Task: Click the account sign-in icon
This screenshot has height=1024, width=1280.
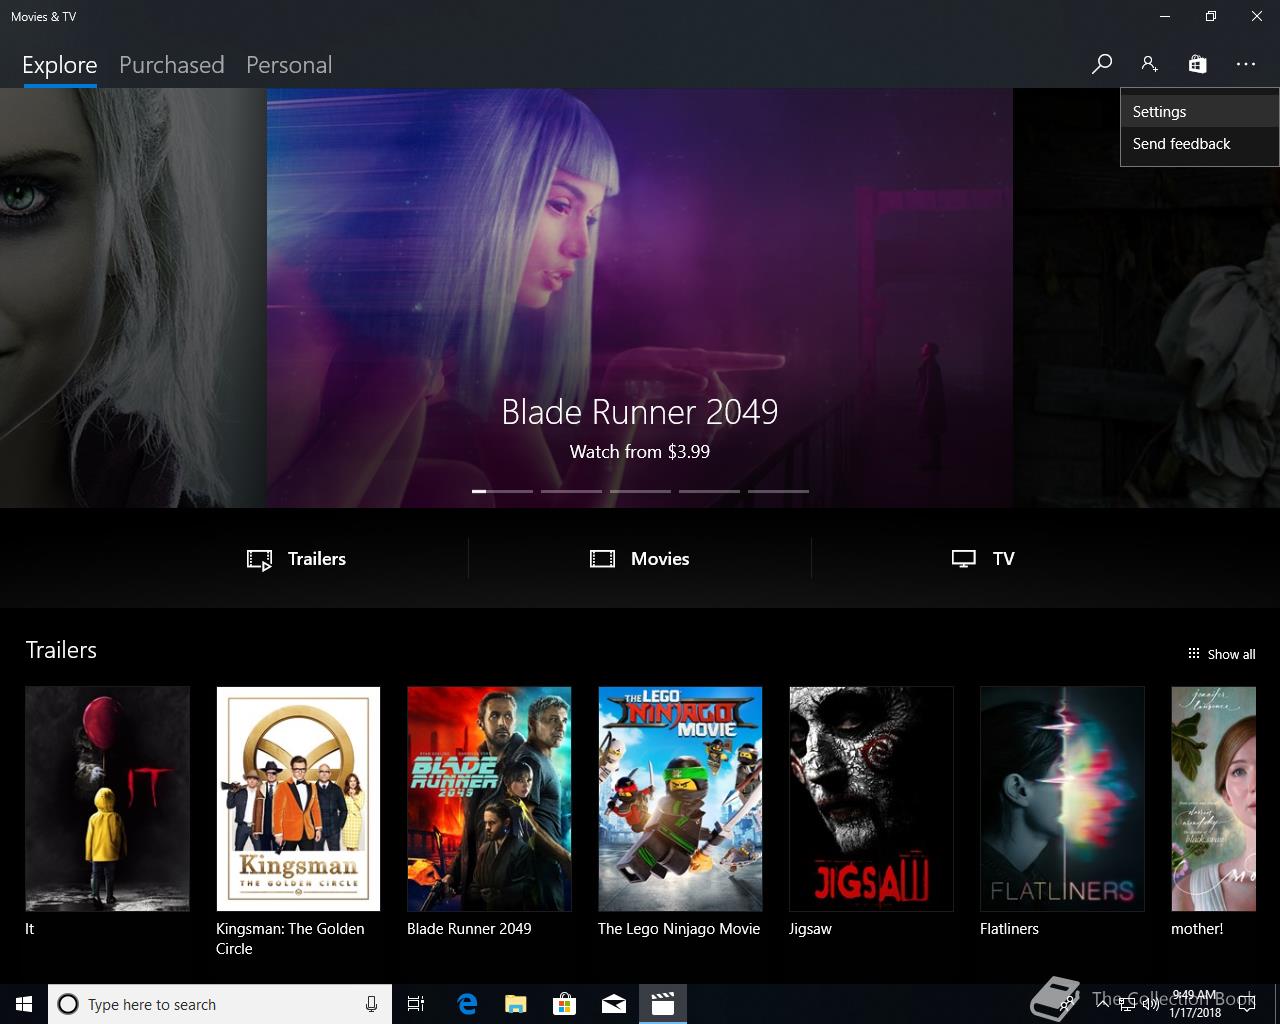Action: 1149,64
